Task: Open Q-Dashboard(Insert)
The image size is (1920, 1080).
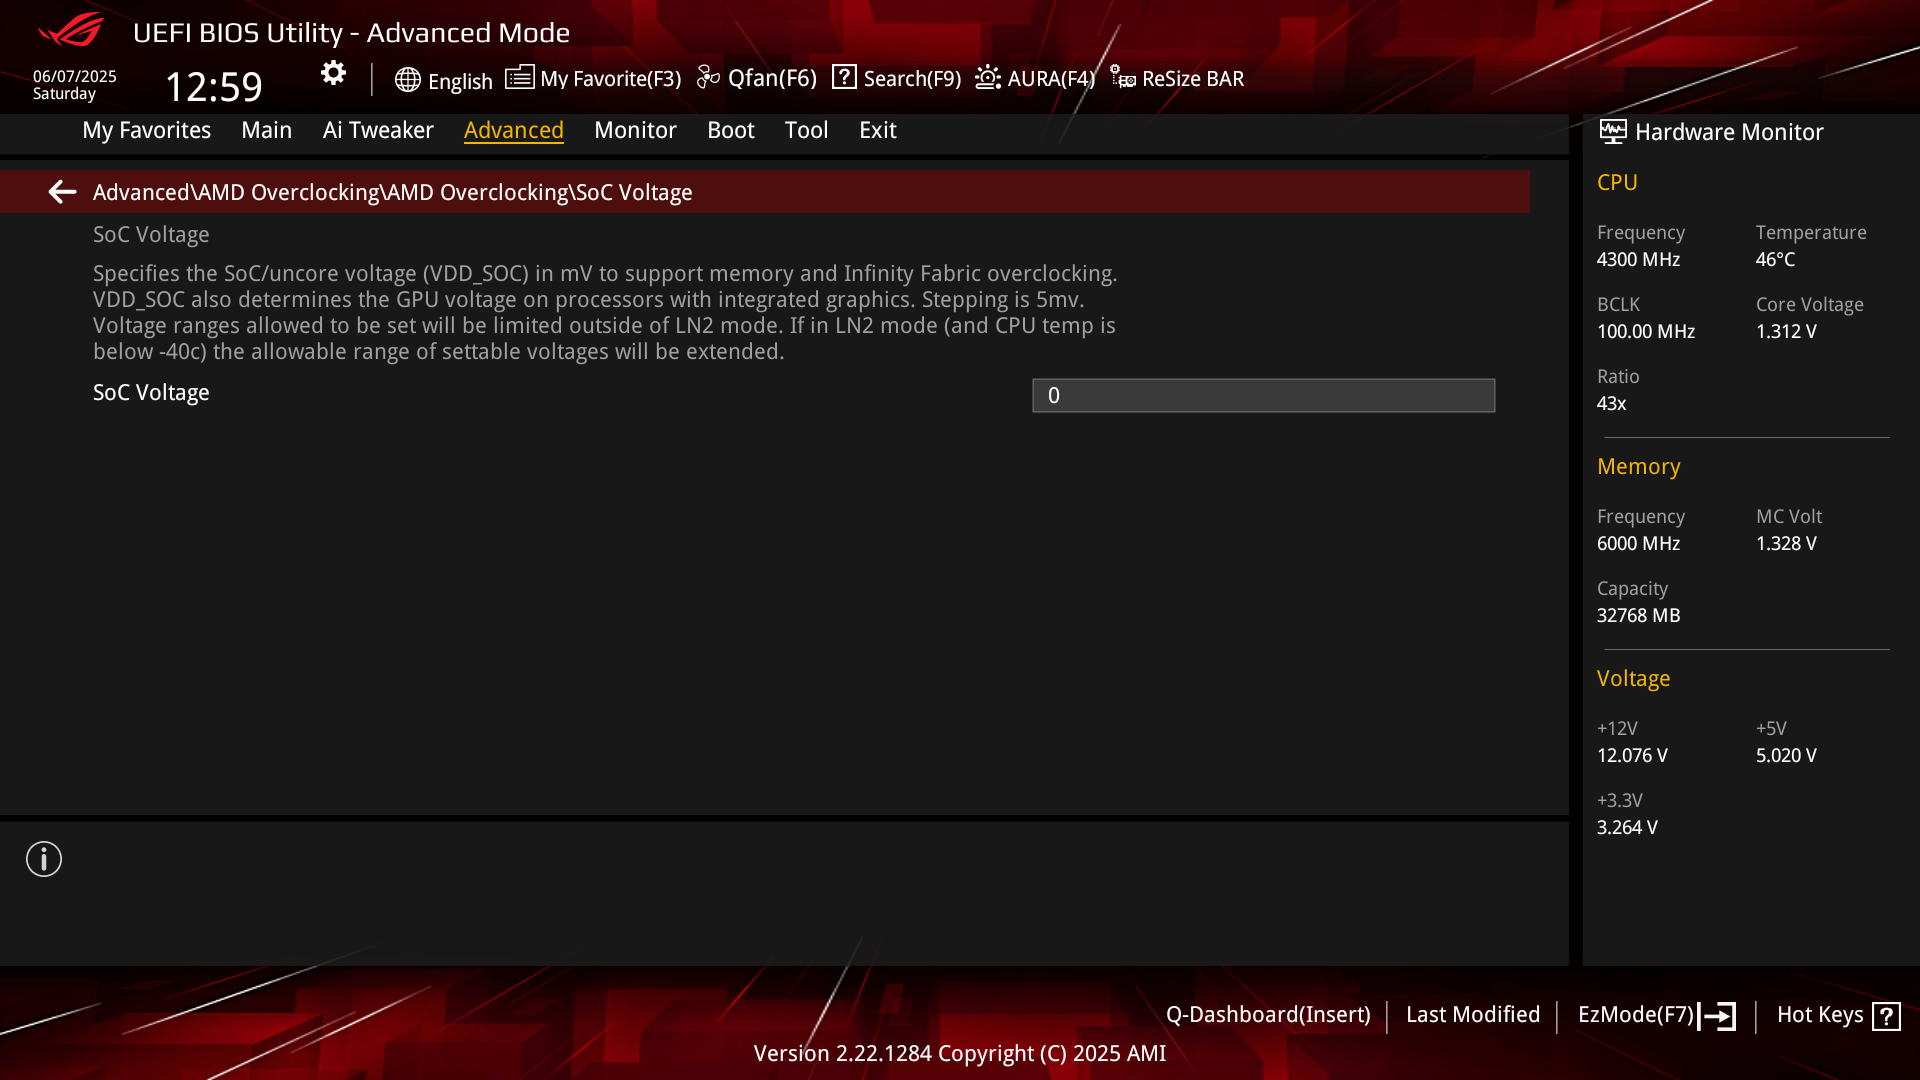Action: tap(1268, 1015)
